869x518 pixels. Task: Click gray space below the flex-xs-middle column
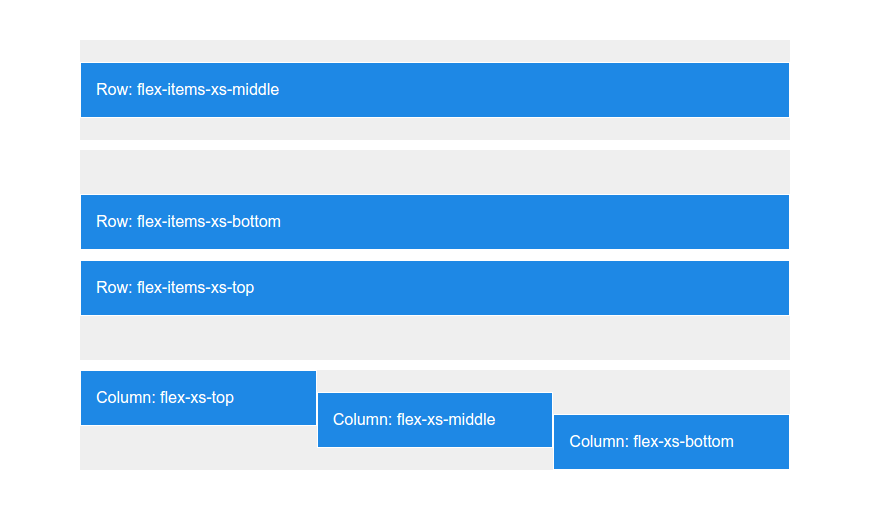(x=435, y=458)
